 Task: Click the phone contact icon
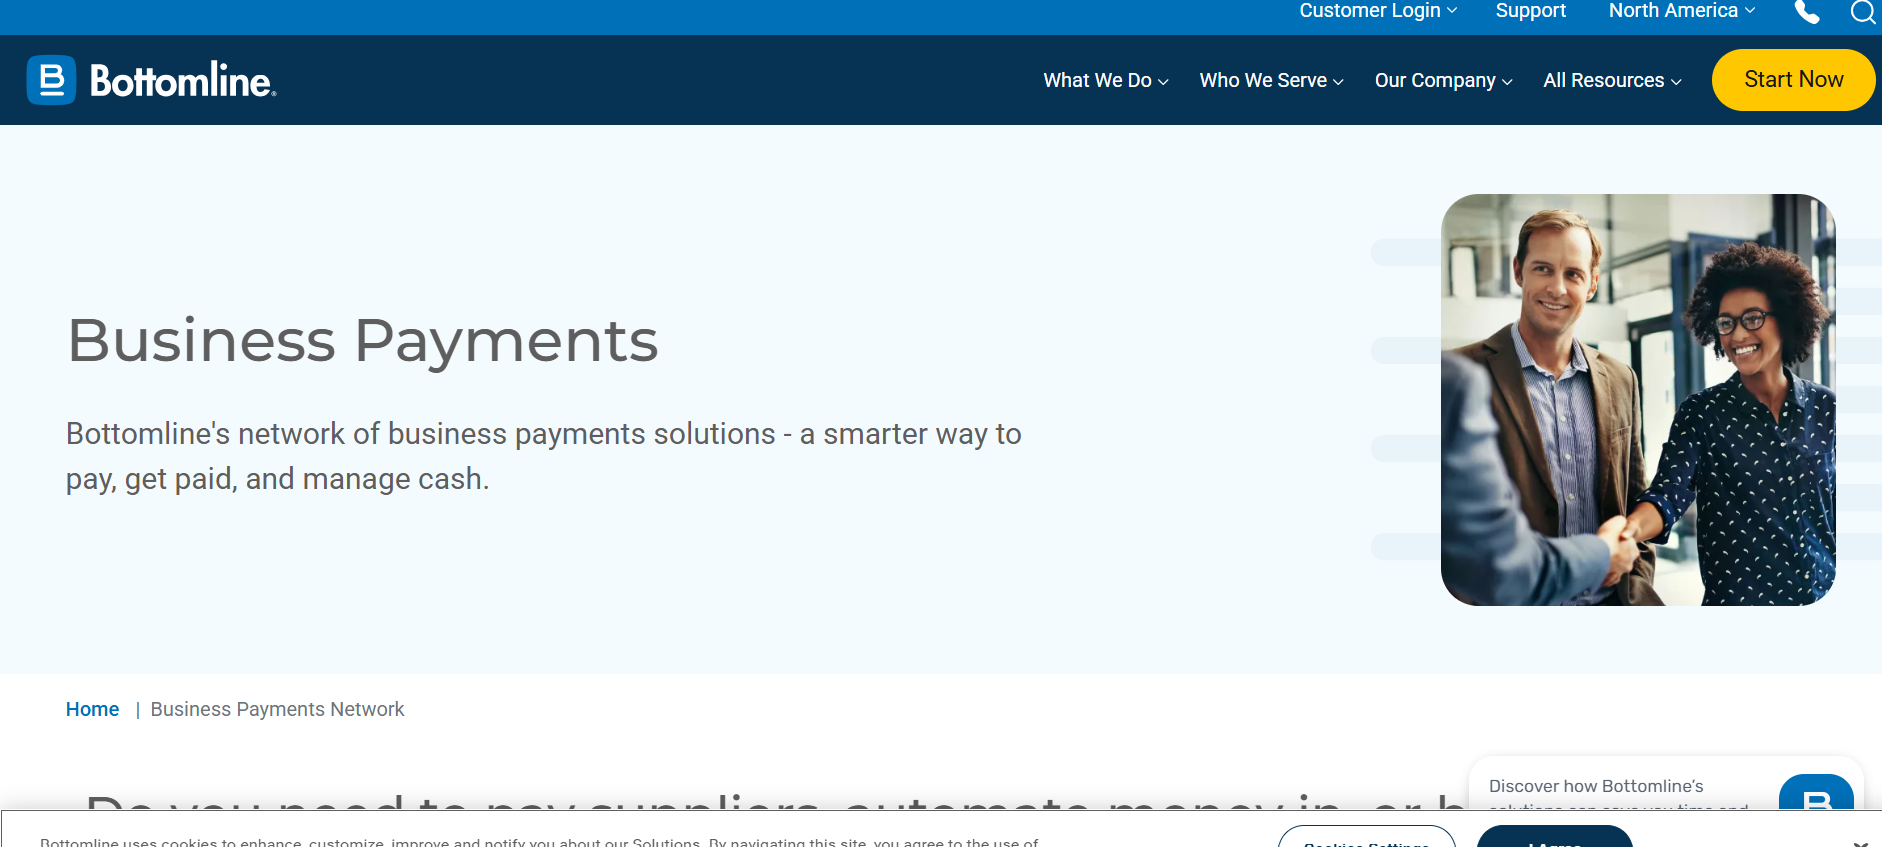point(1807,12)
